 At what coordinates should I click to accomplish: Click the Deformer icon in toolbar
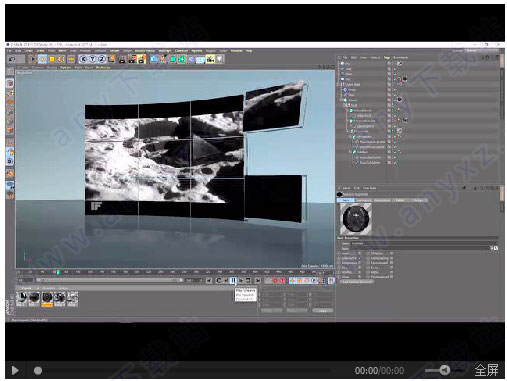coord(191,59)
